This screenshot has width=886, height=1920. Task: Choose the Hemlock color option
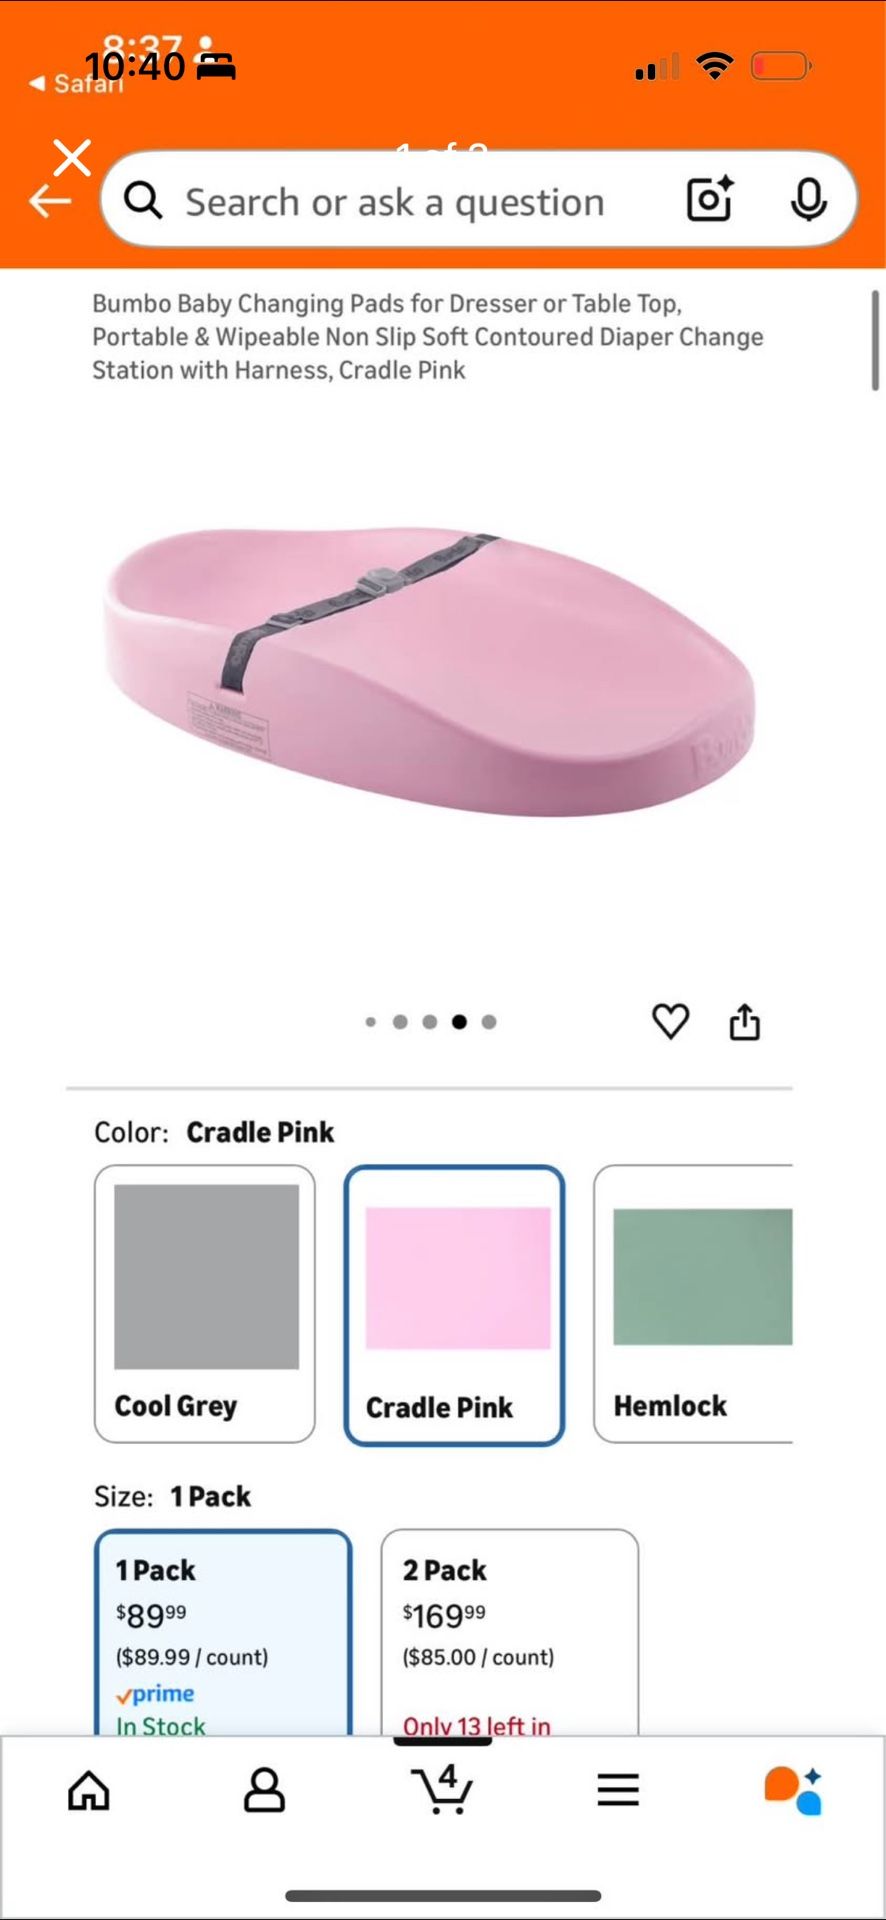coord(693,1303)
